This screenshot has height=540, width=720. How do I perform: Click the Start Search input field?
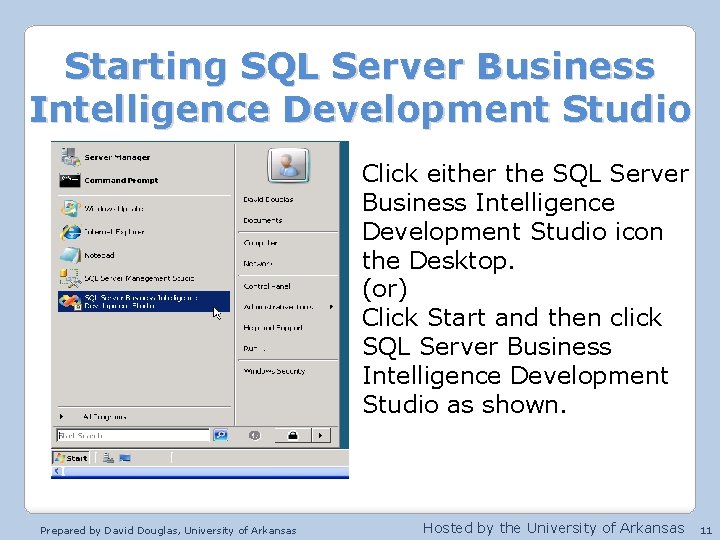pyautogui.click(x=133, y=435)
